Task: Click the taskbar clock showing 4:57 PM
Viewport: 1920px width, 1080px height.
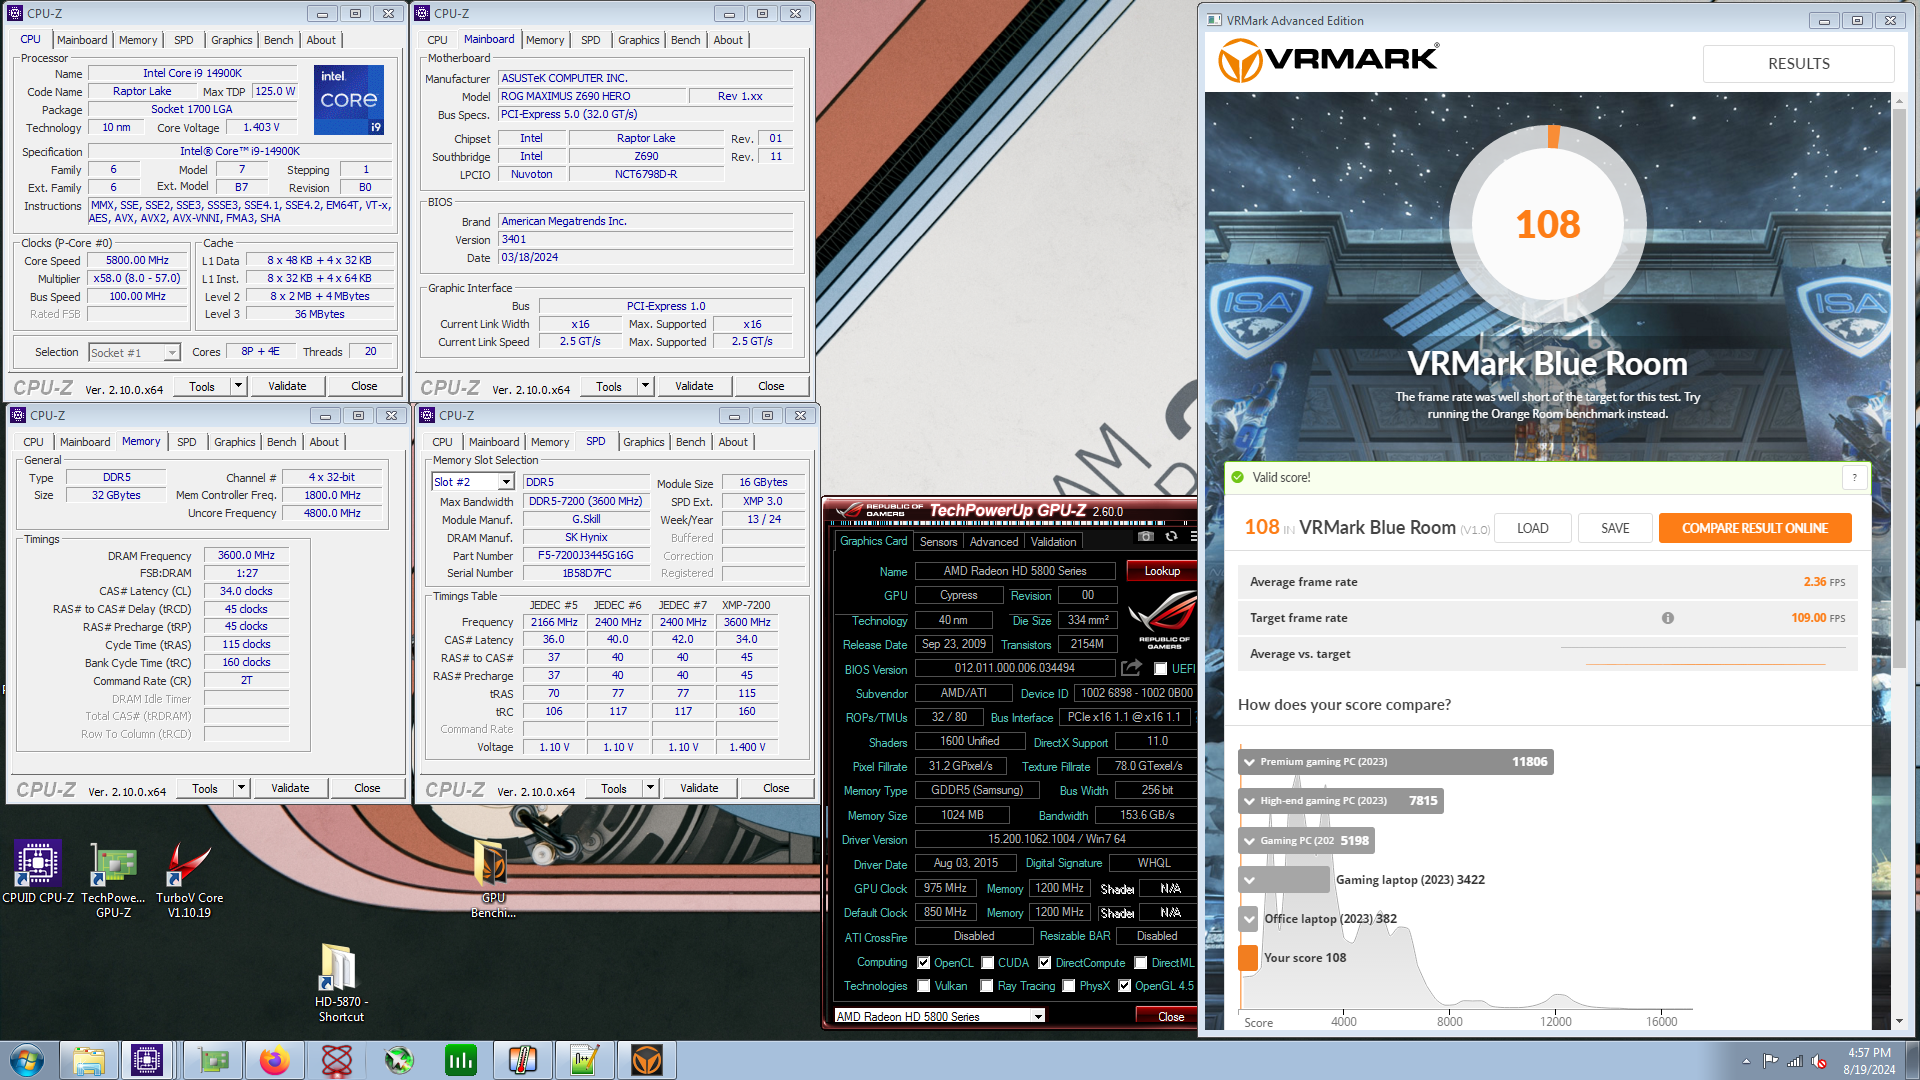Action: click(1869, 1061)
